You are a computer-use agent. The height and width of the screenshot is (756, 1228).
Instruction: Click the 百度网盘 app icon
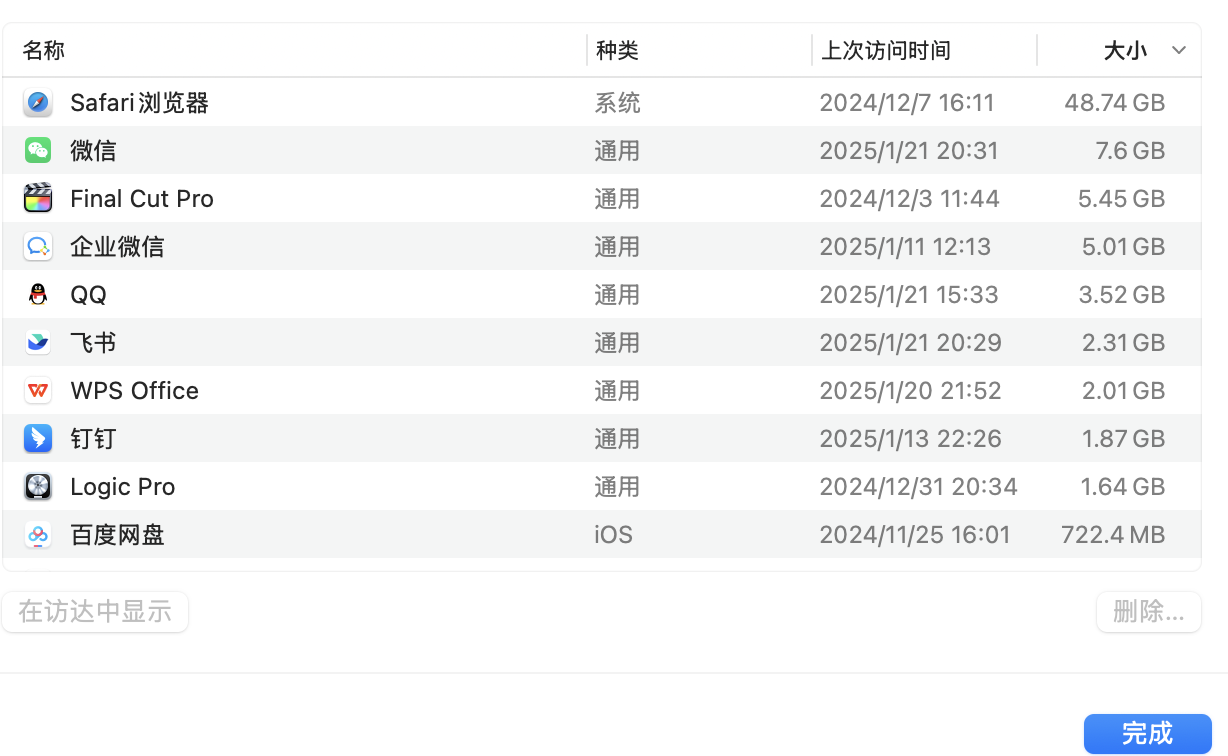tap(38, 535)
